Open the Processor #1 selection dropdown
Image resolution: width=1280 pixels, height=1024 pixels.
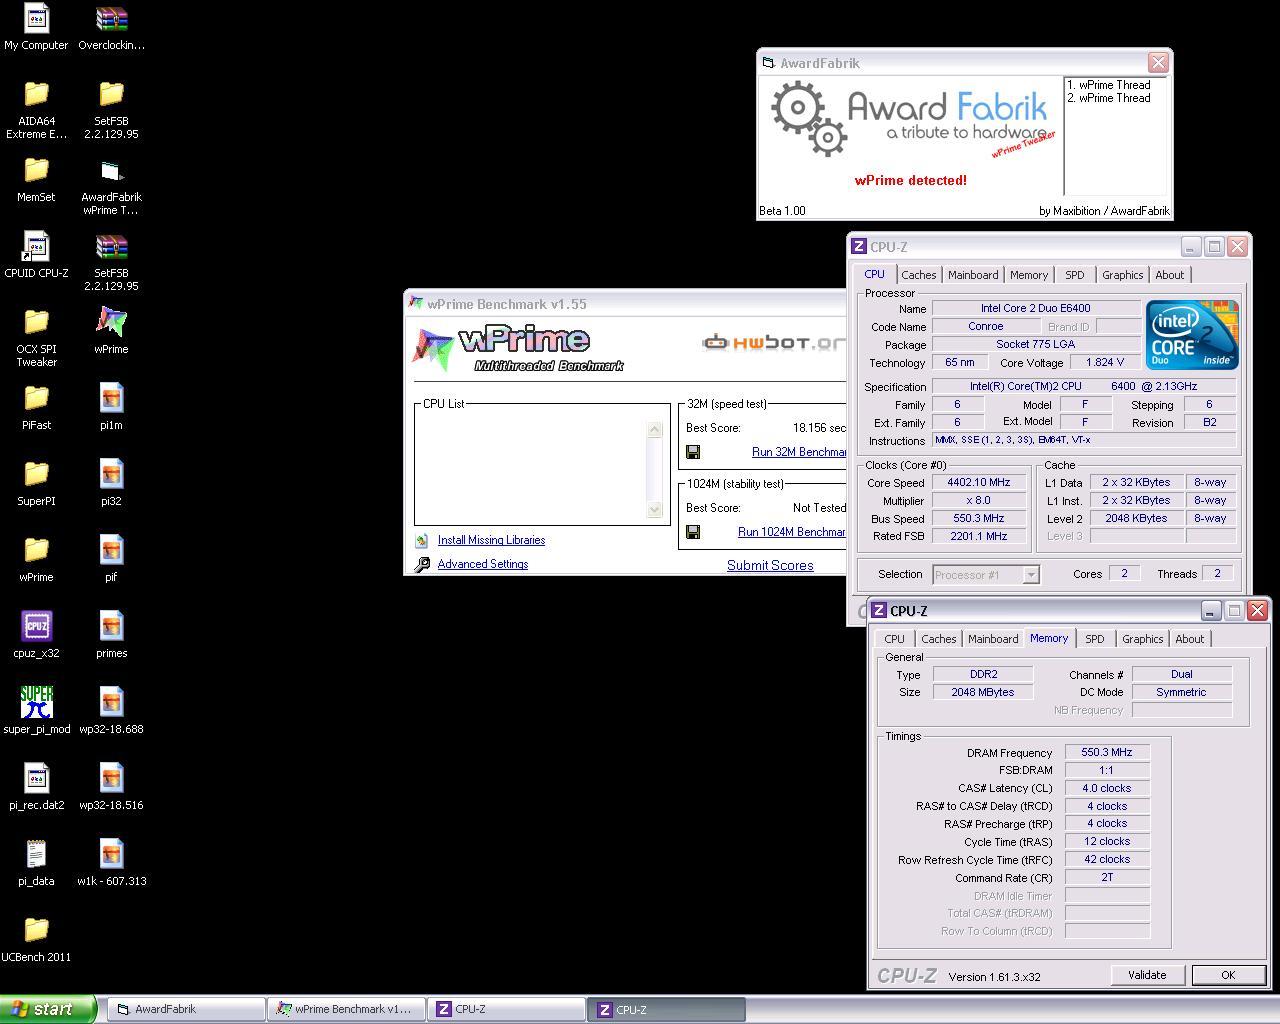point(986,574)
